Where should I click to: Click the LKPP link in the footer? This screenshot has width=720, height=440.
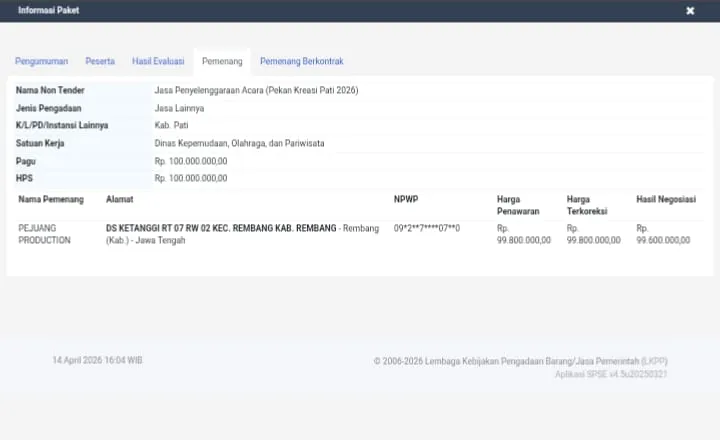pos(654,360)
